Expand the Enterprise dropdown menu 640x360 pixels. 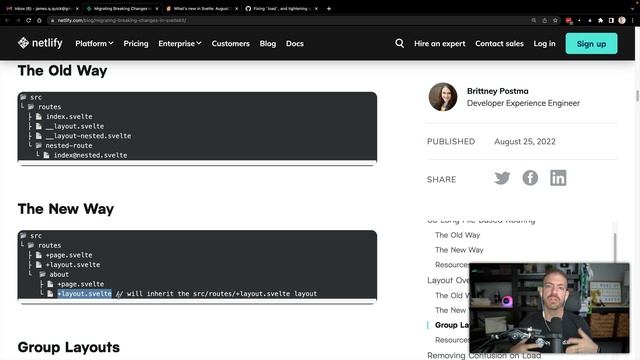coord(180,43)
